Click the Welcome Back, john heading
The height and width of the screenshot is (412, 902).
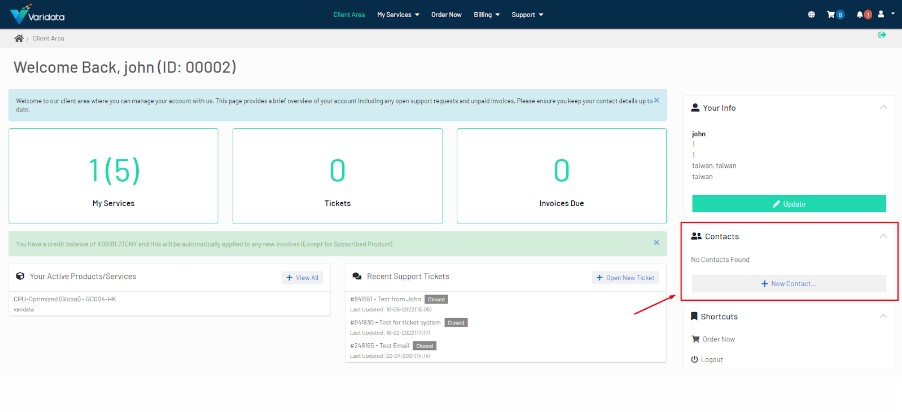click(125, 67)
